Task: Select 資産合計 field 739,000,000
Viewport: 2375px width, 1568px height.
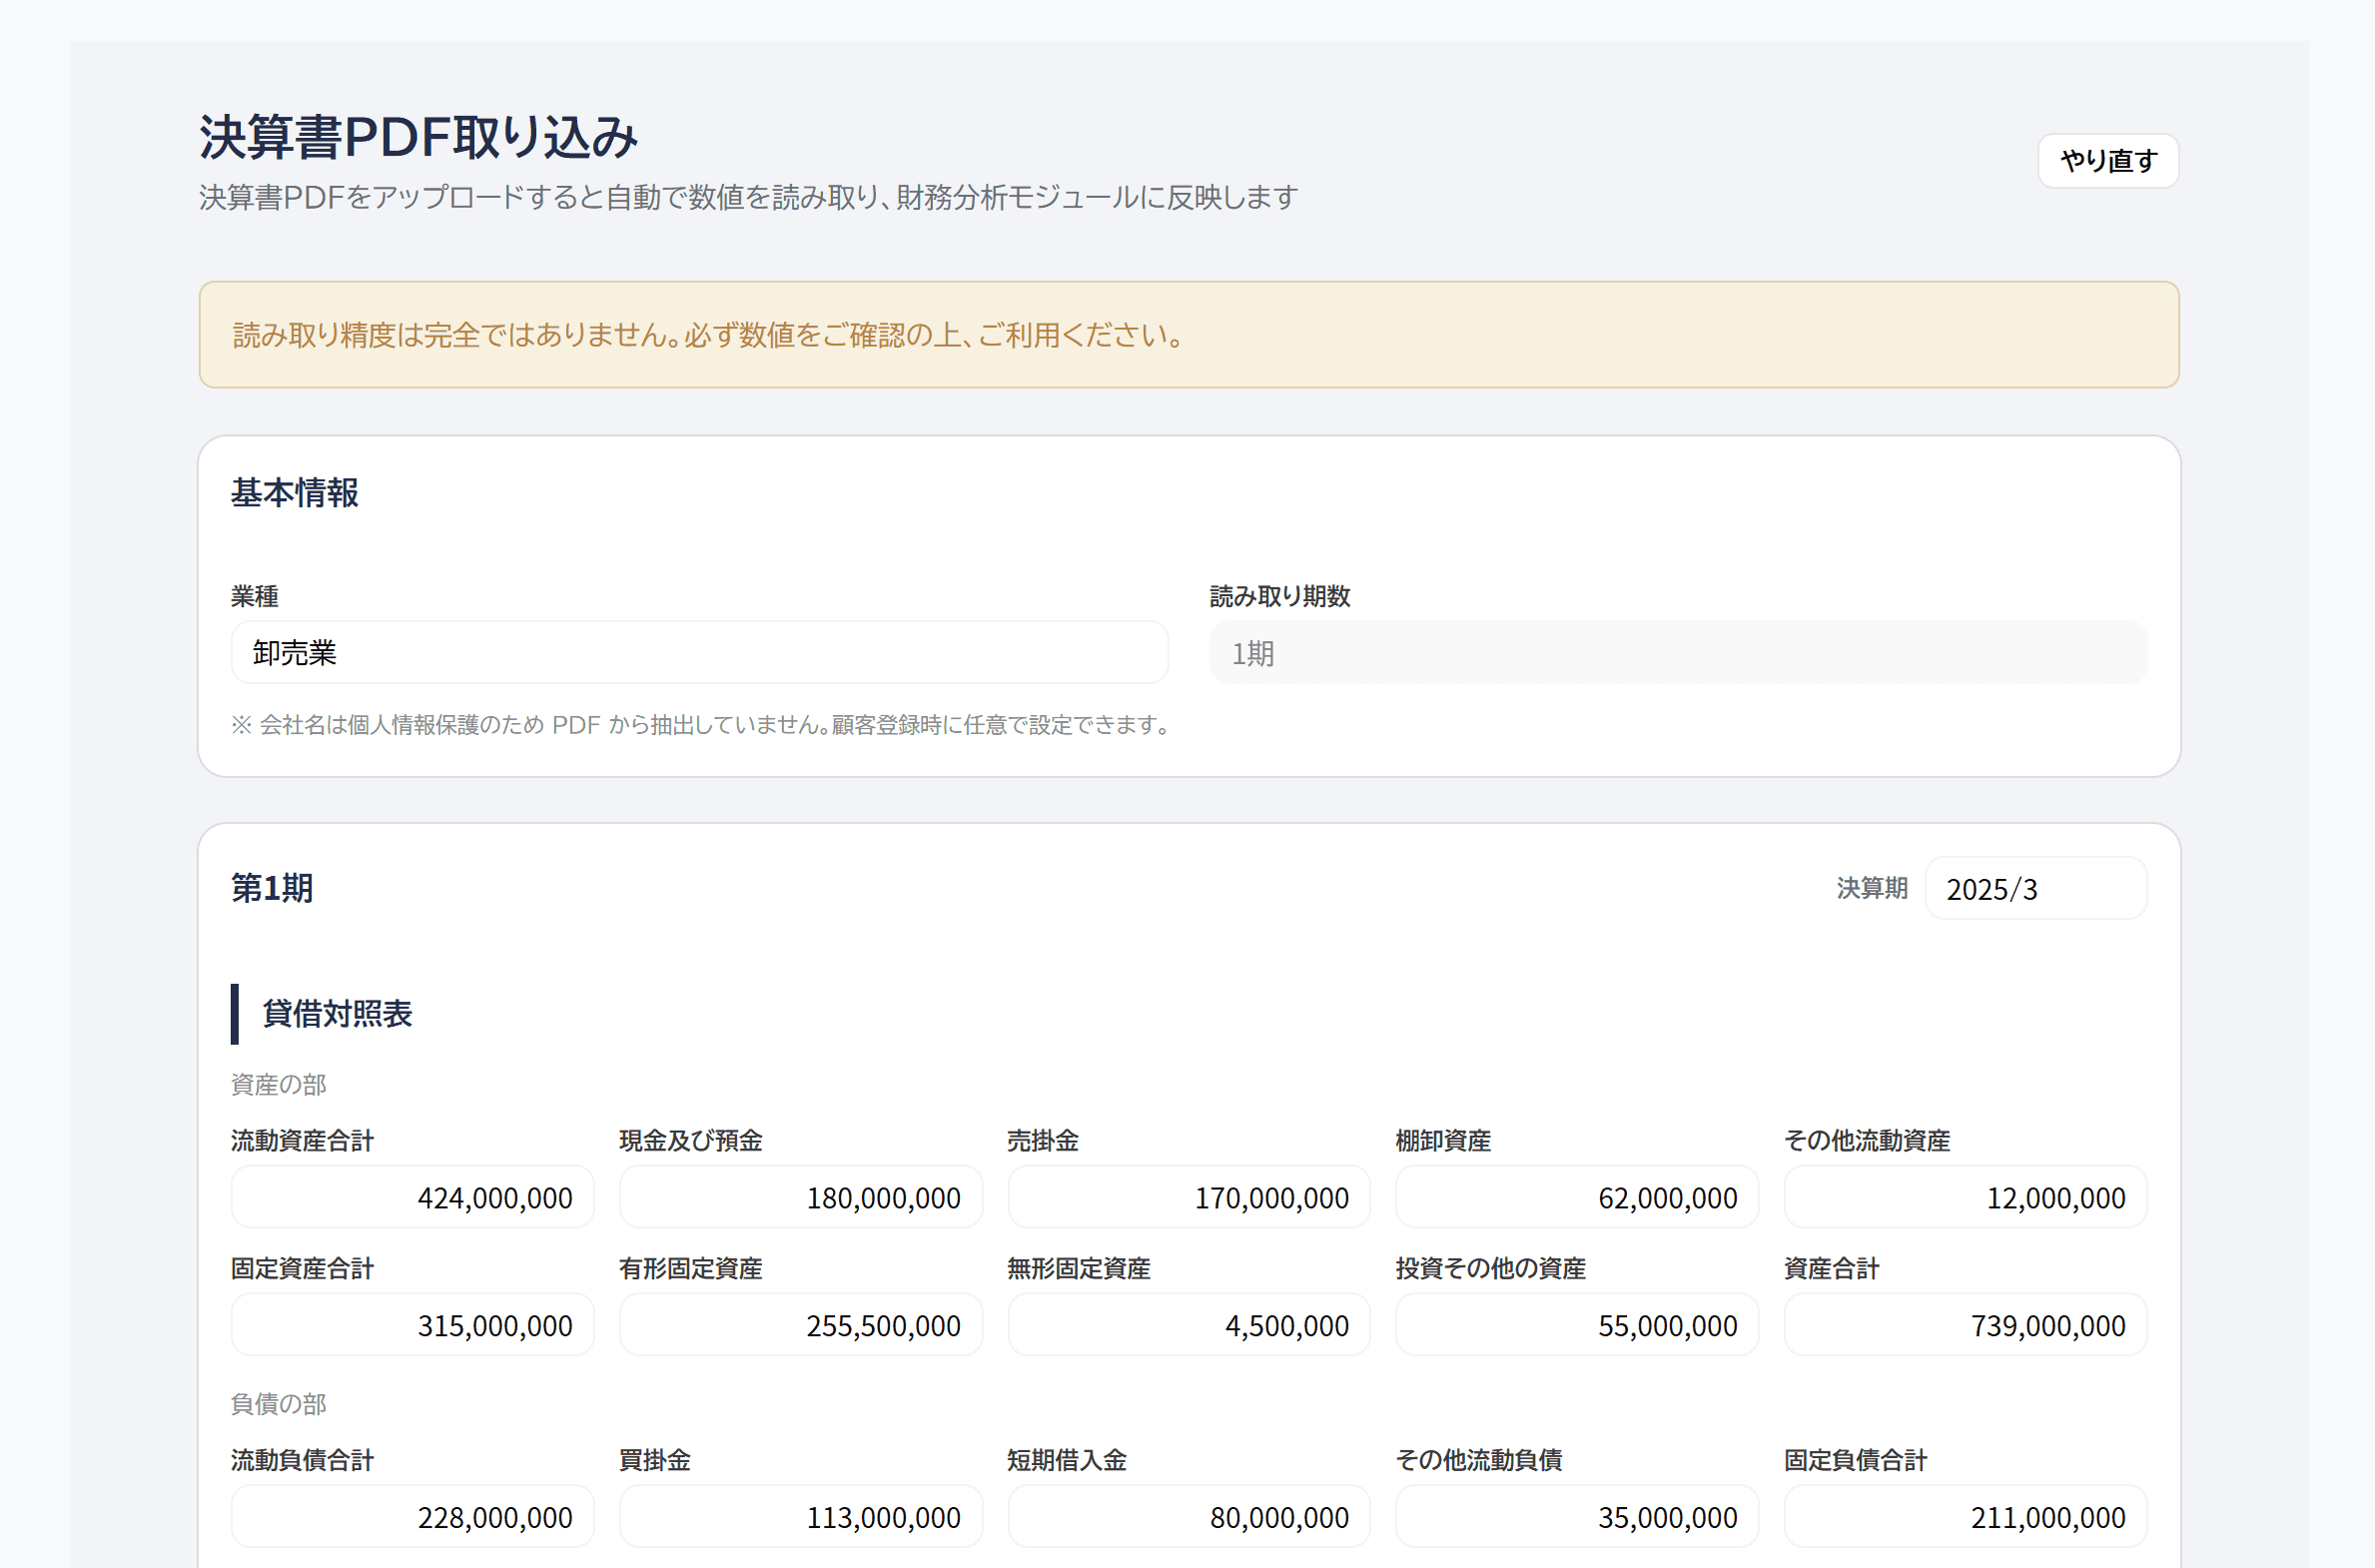Action: [x=1965, y=1325]
